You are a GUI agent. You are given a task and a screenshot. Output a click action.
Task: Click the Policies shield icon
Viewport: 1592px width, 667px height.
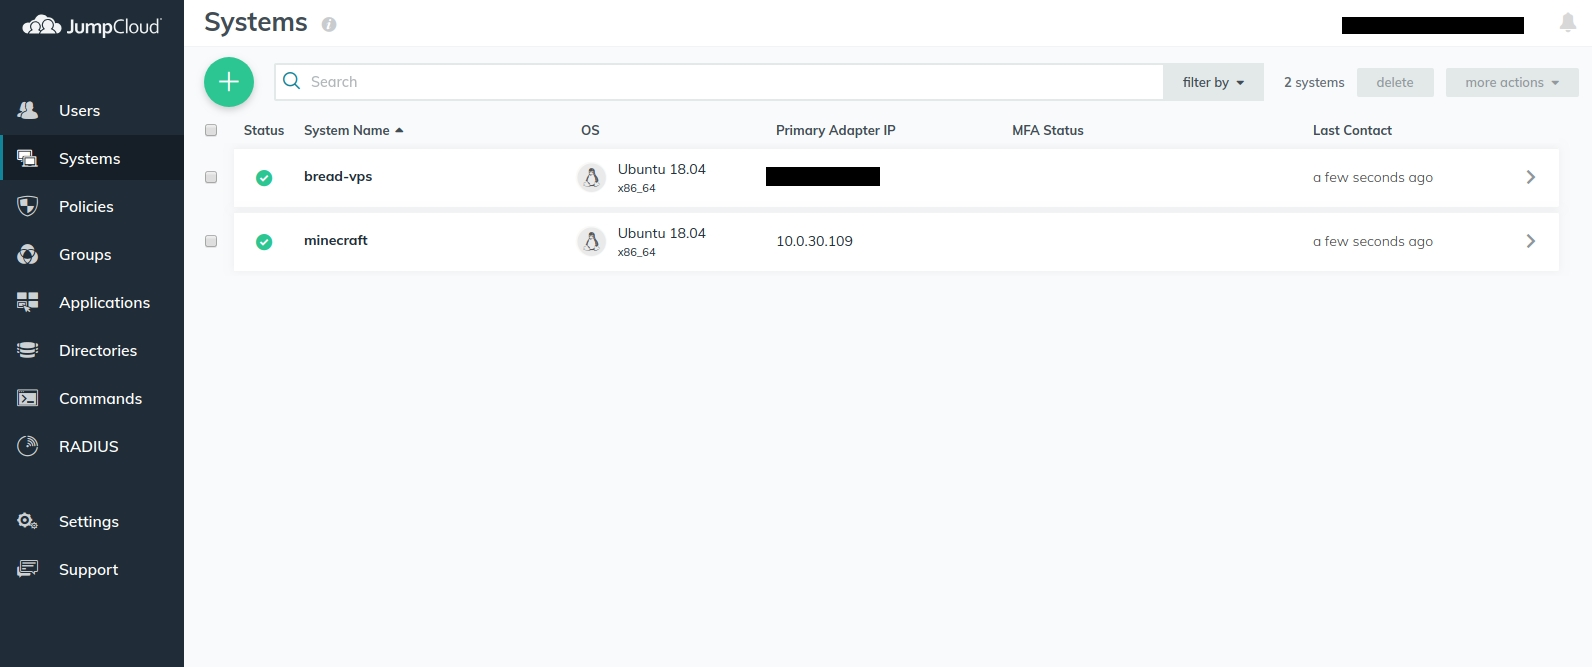click(x=28, y=206)
